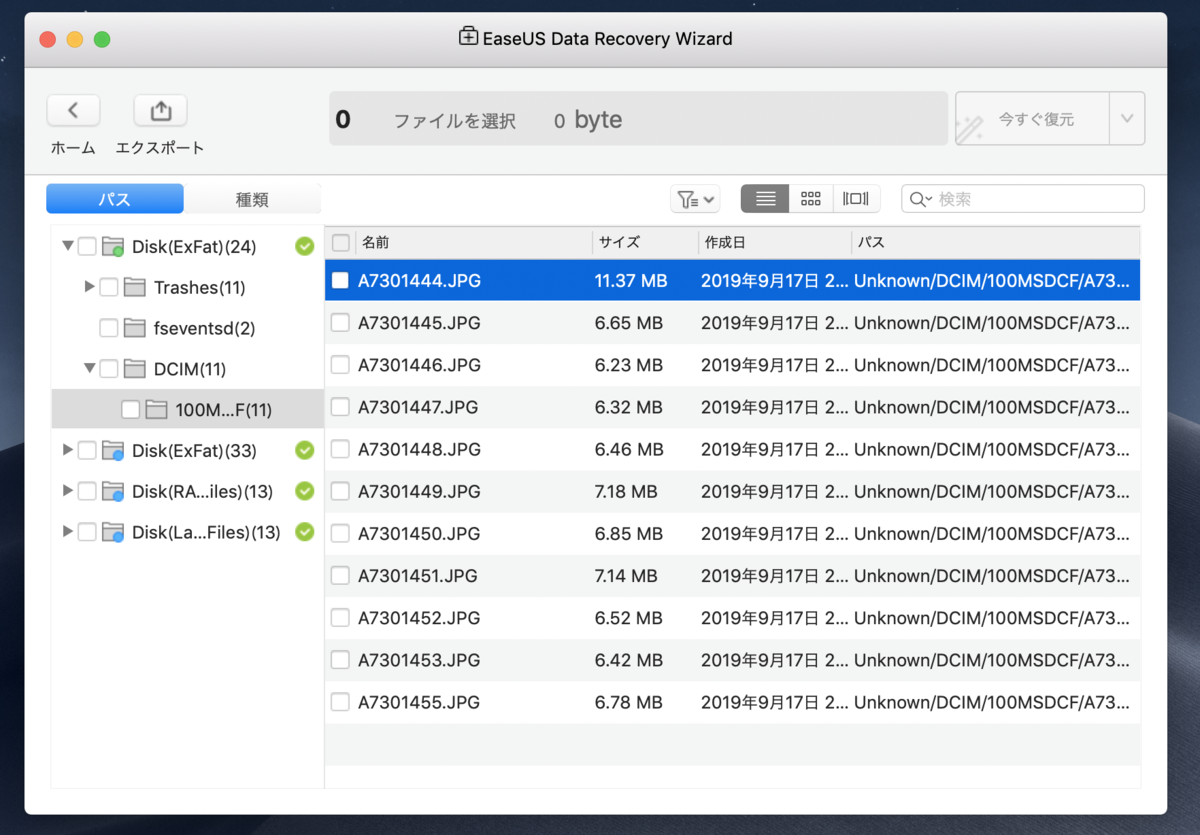Click green check badge beside Disk(ExFat)(24)
The height and width of the screenshot is (835, 1200).
coord(305,246)
